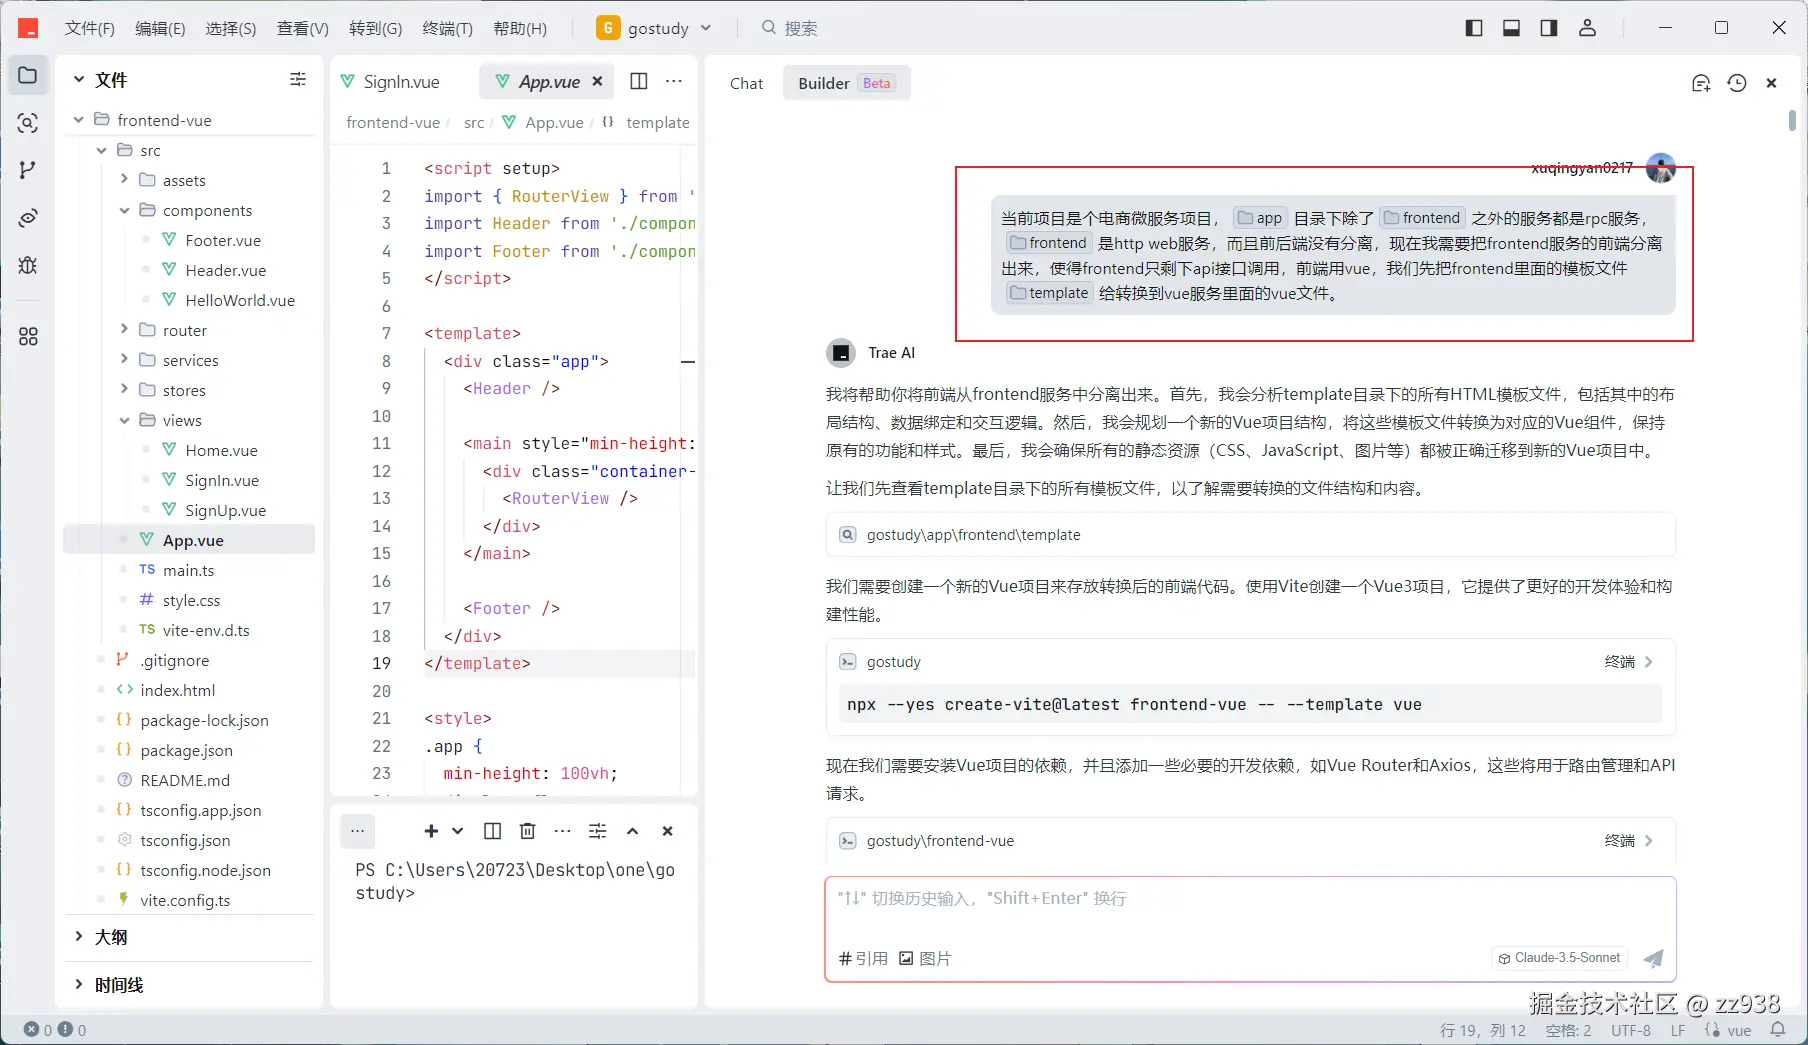Add a new terminal with the plus icon

coord(431,831)
